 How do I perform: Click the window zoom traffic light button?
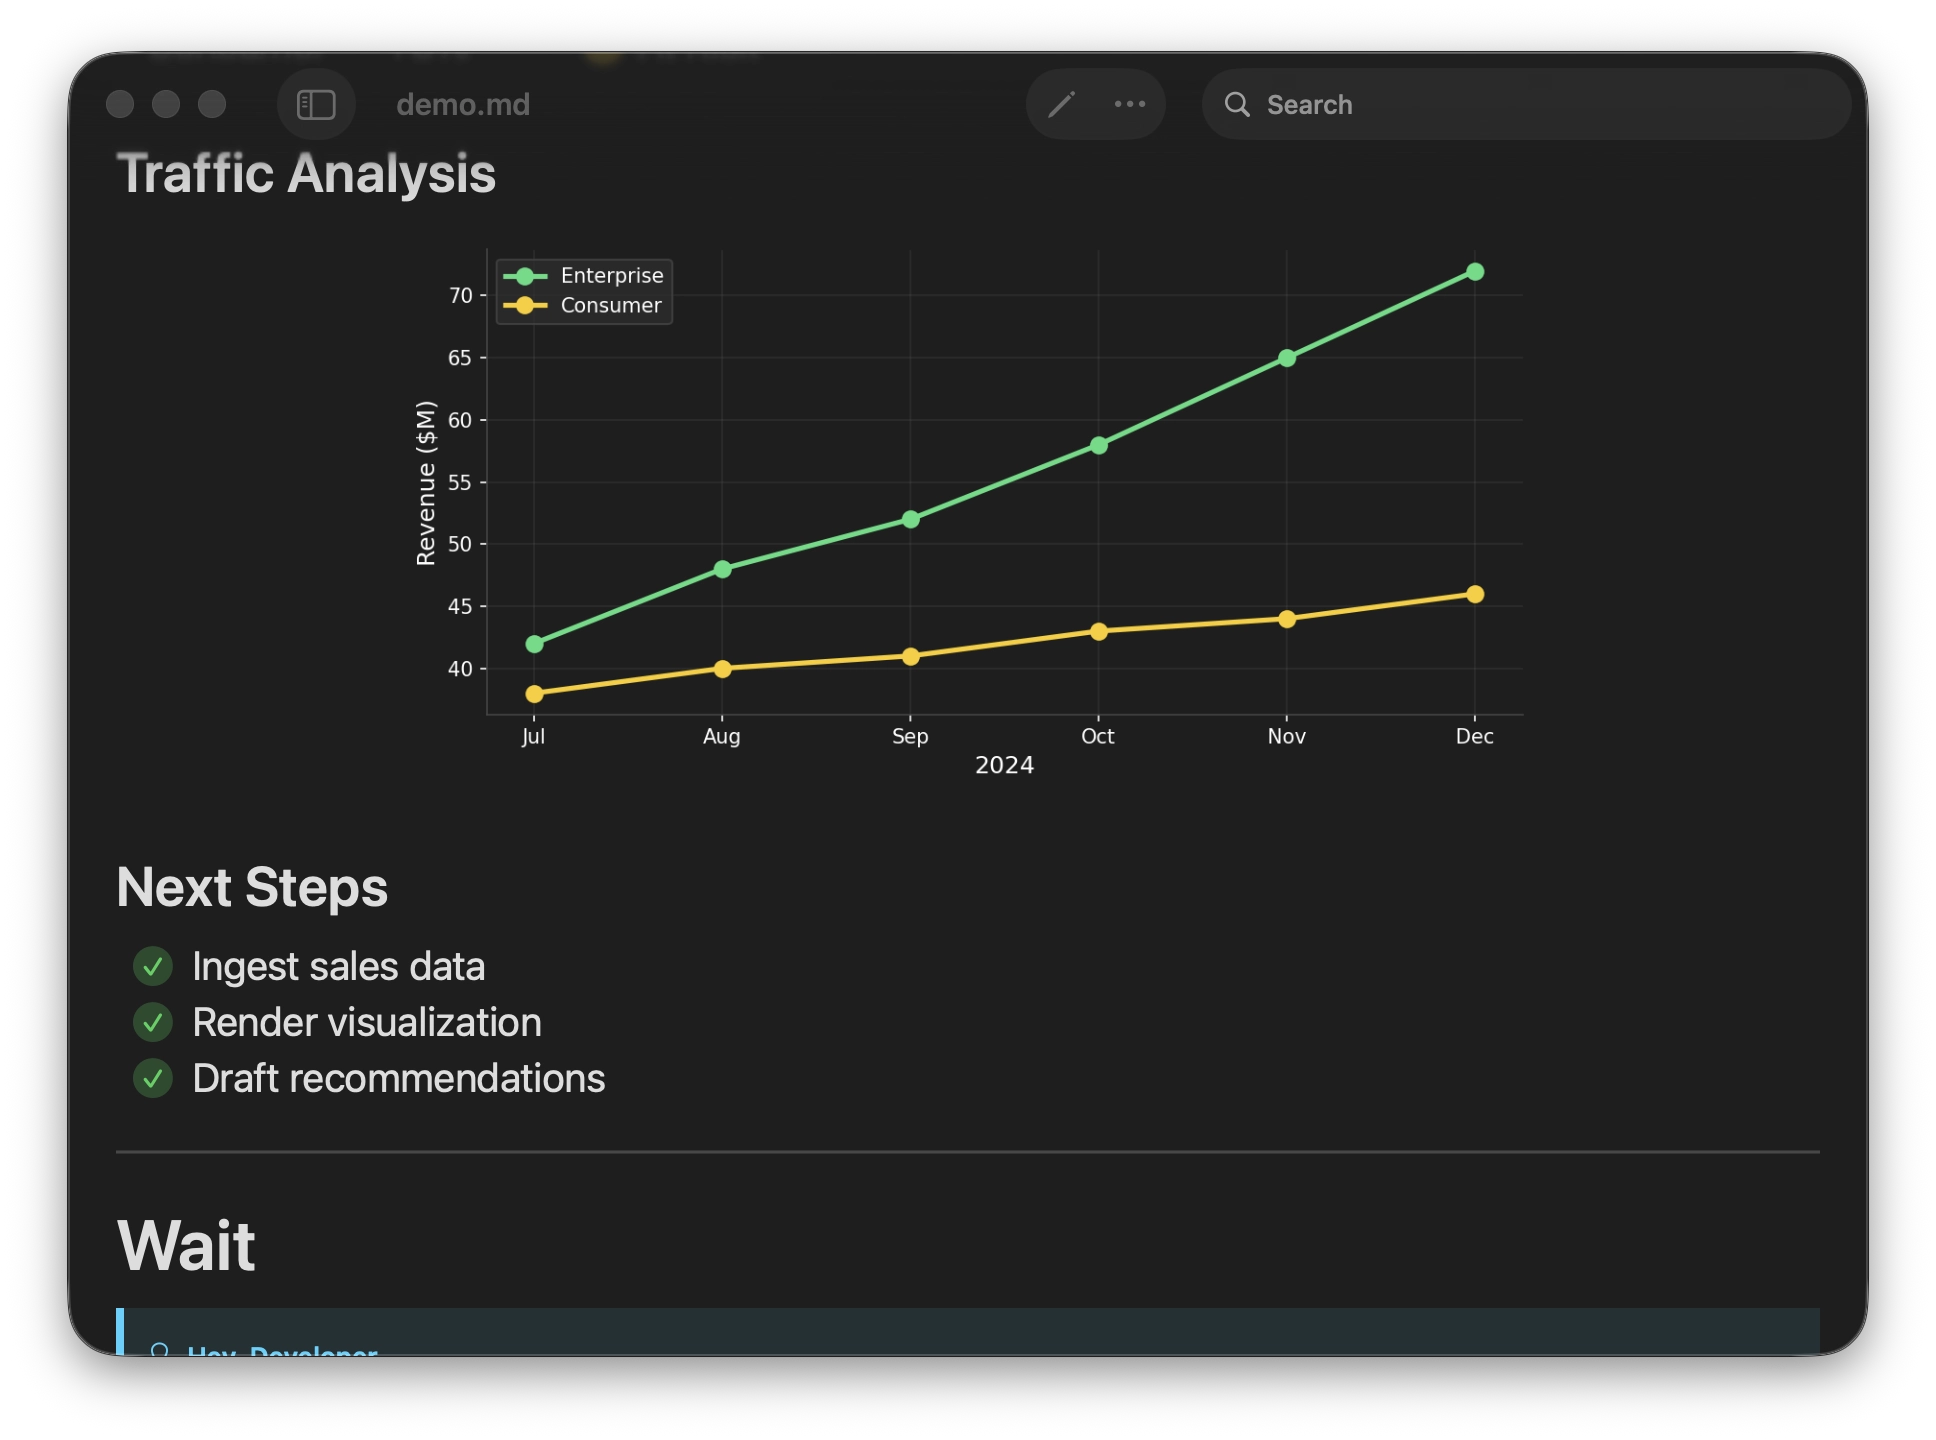coord(212,105)
